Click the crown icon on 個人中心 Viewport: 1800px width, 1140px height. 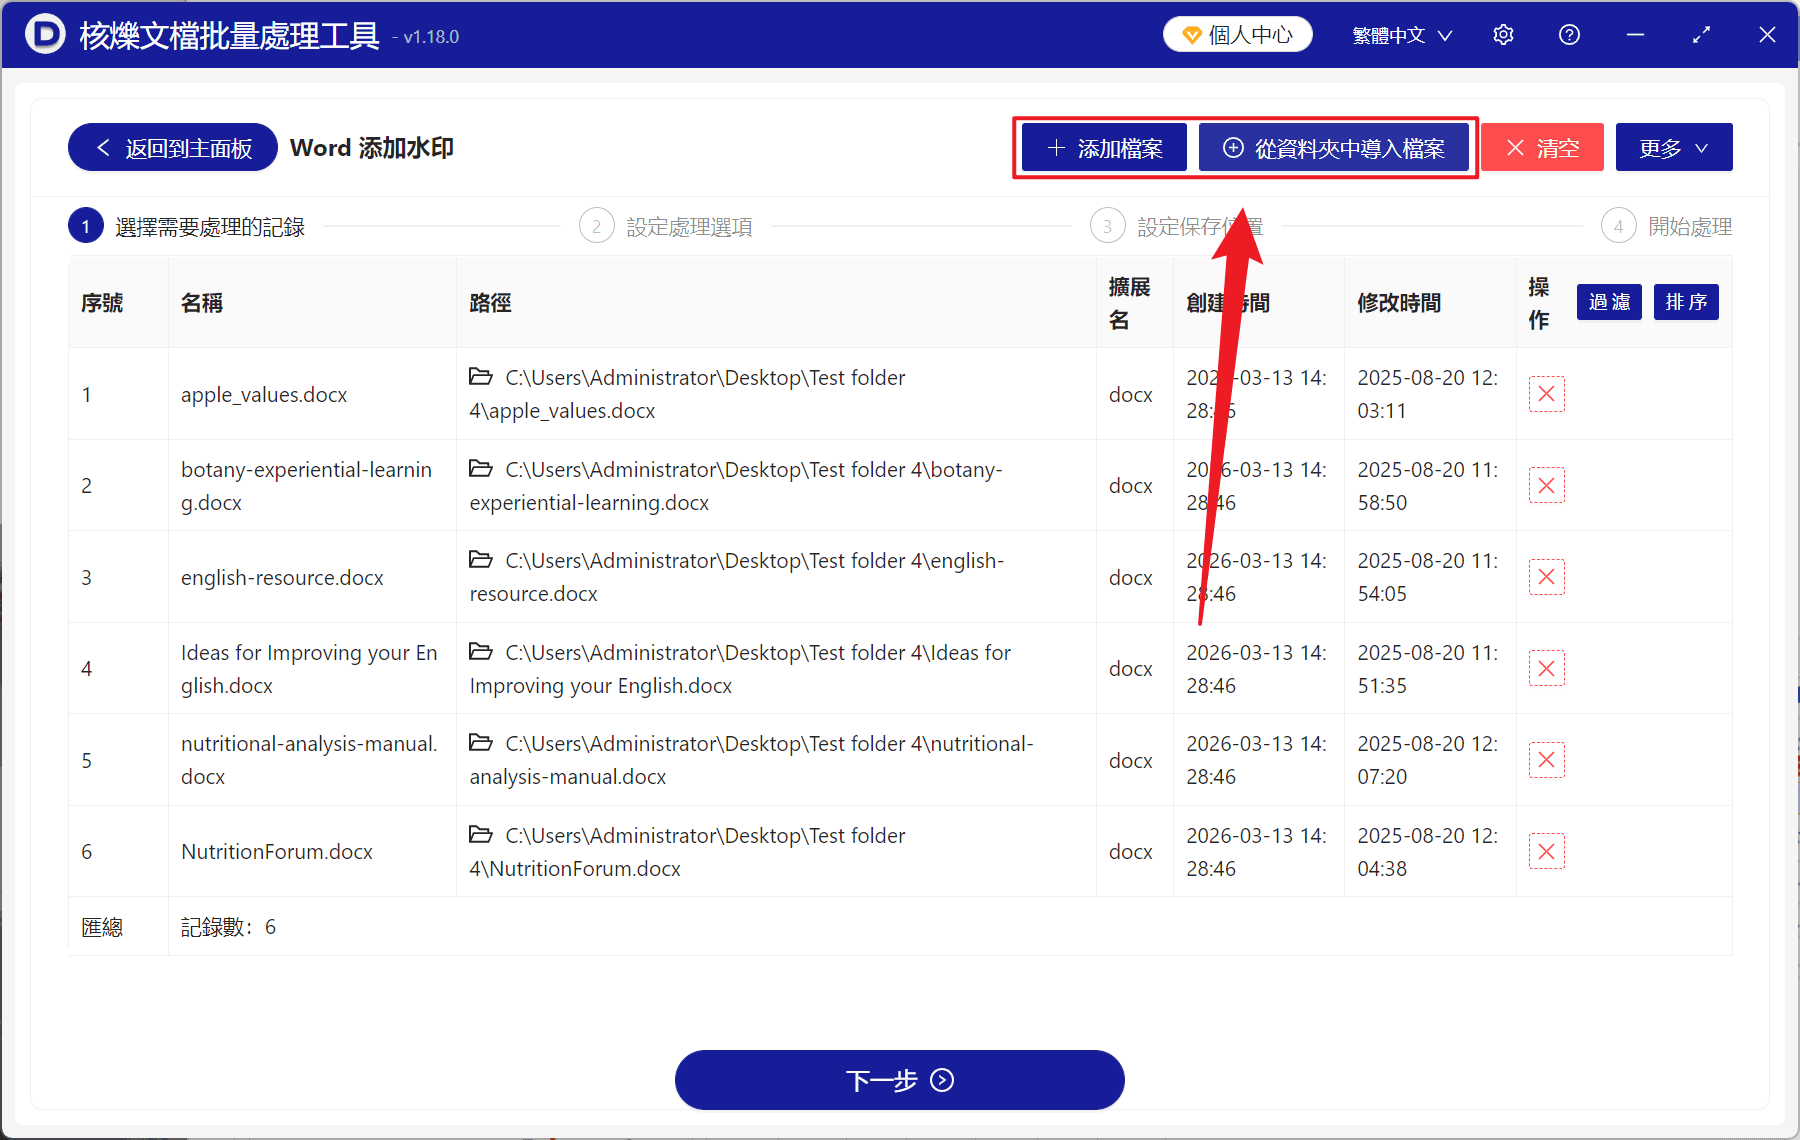coord(1192,33)
